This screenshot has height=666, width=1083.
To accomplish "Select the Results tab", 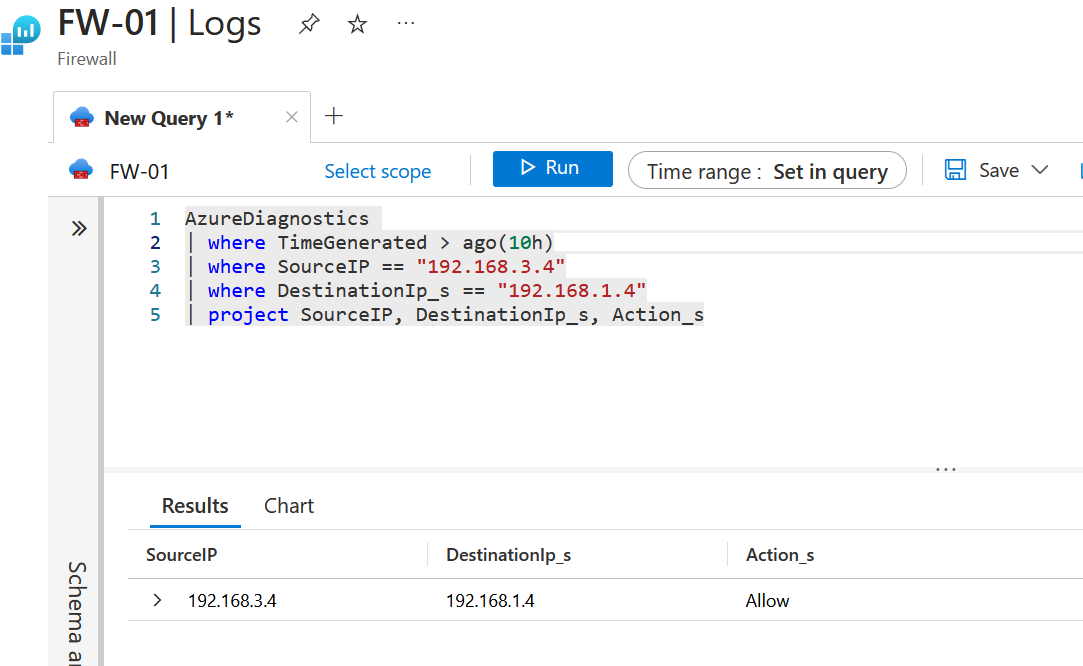I will click(195, 505).
